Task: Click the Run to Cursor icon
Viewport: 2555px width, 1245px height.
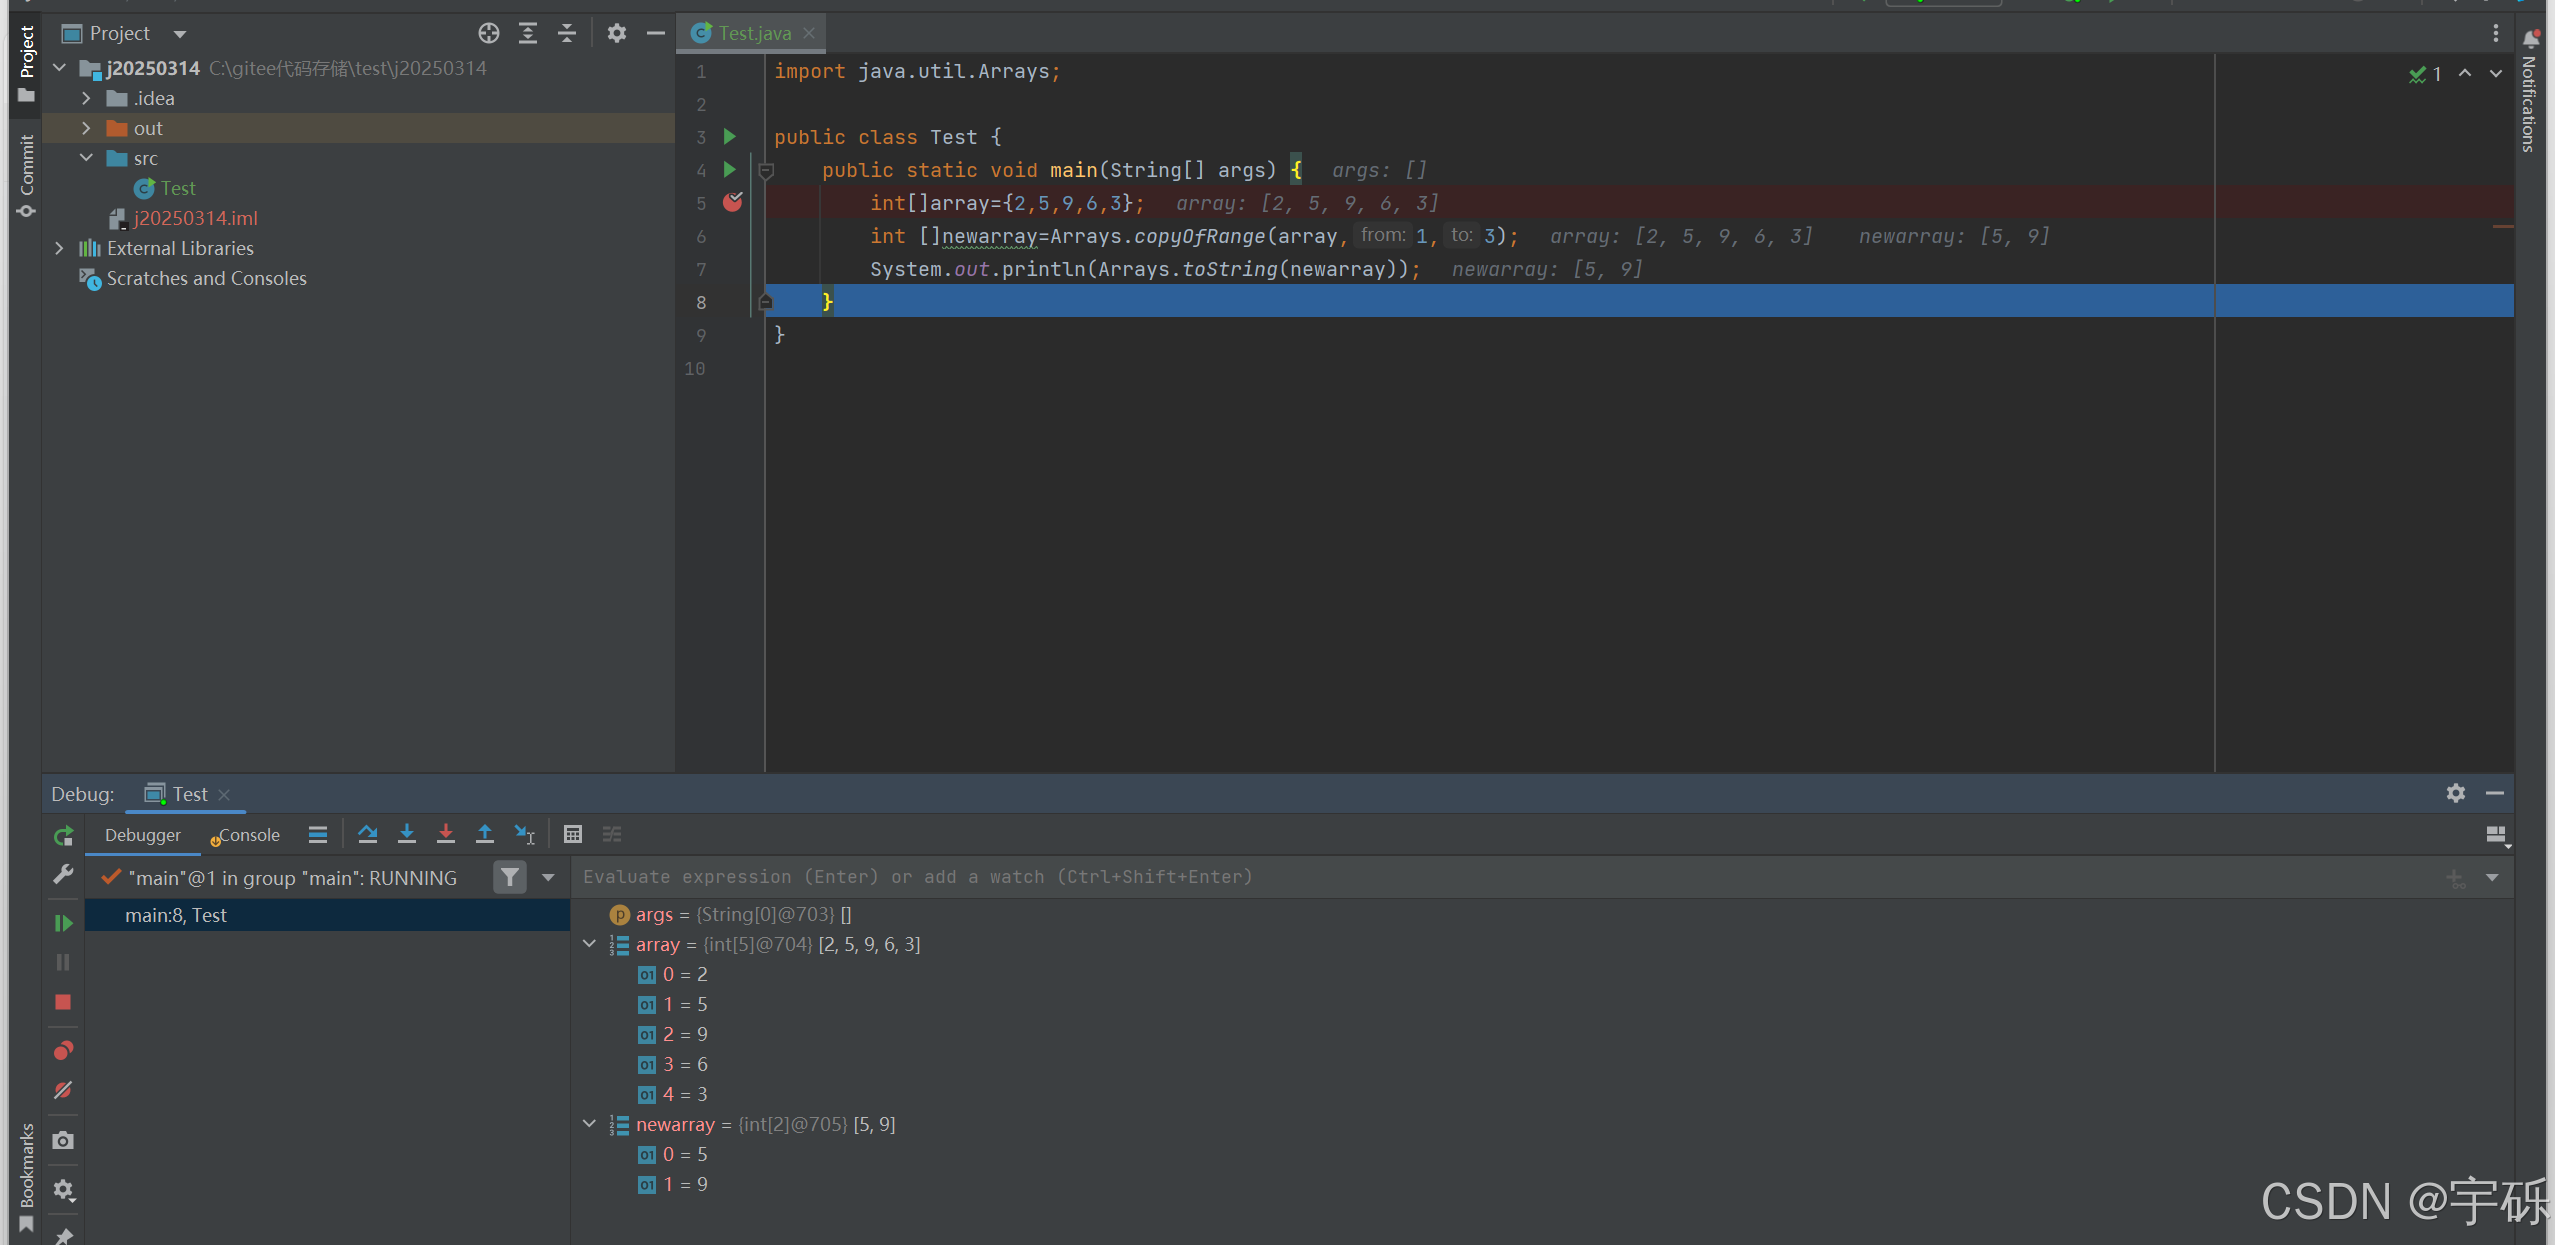Action: (x=524, y=834)
